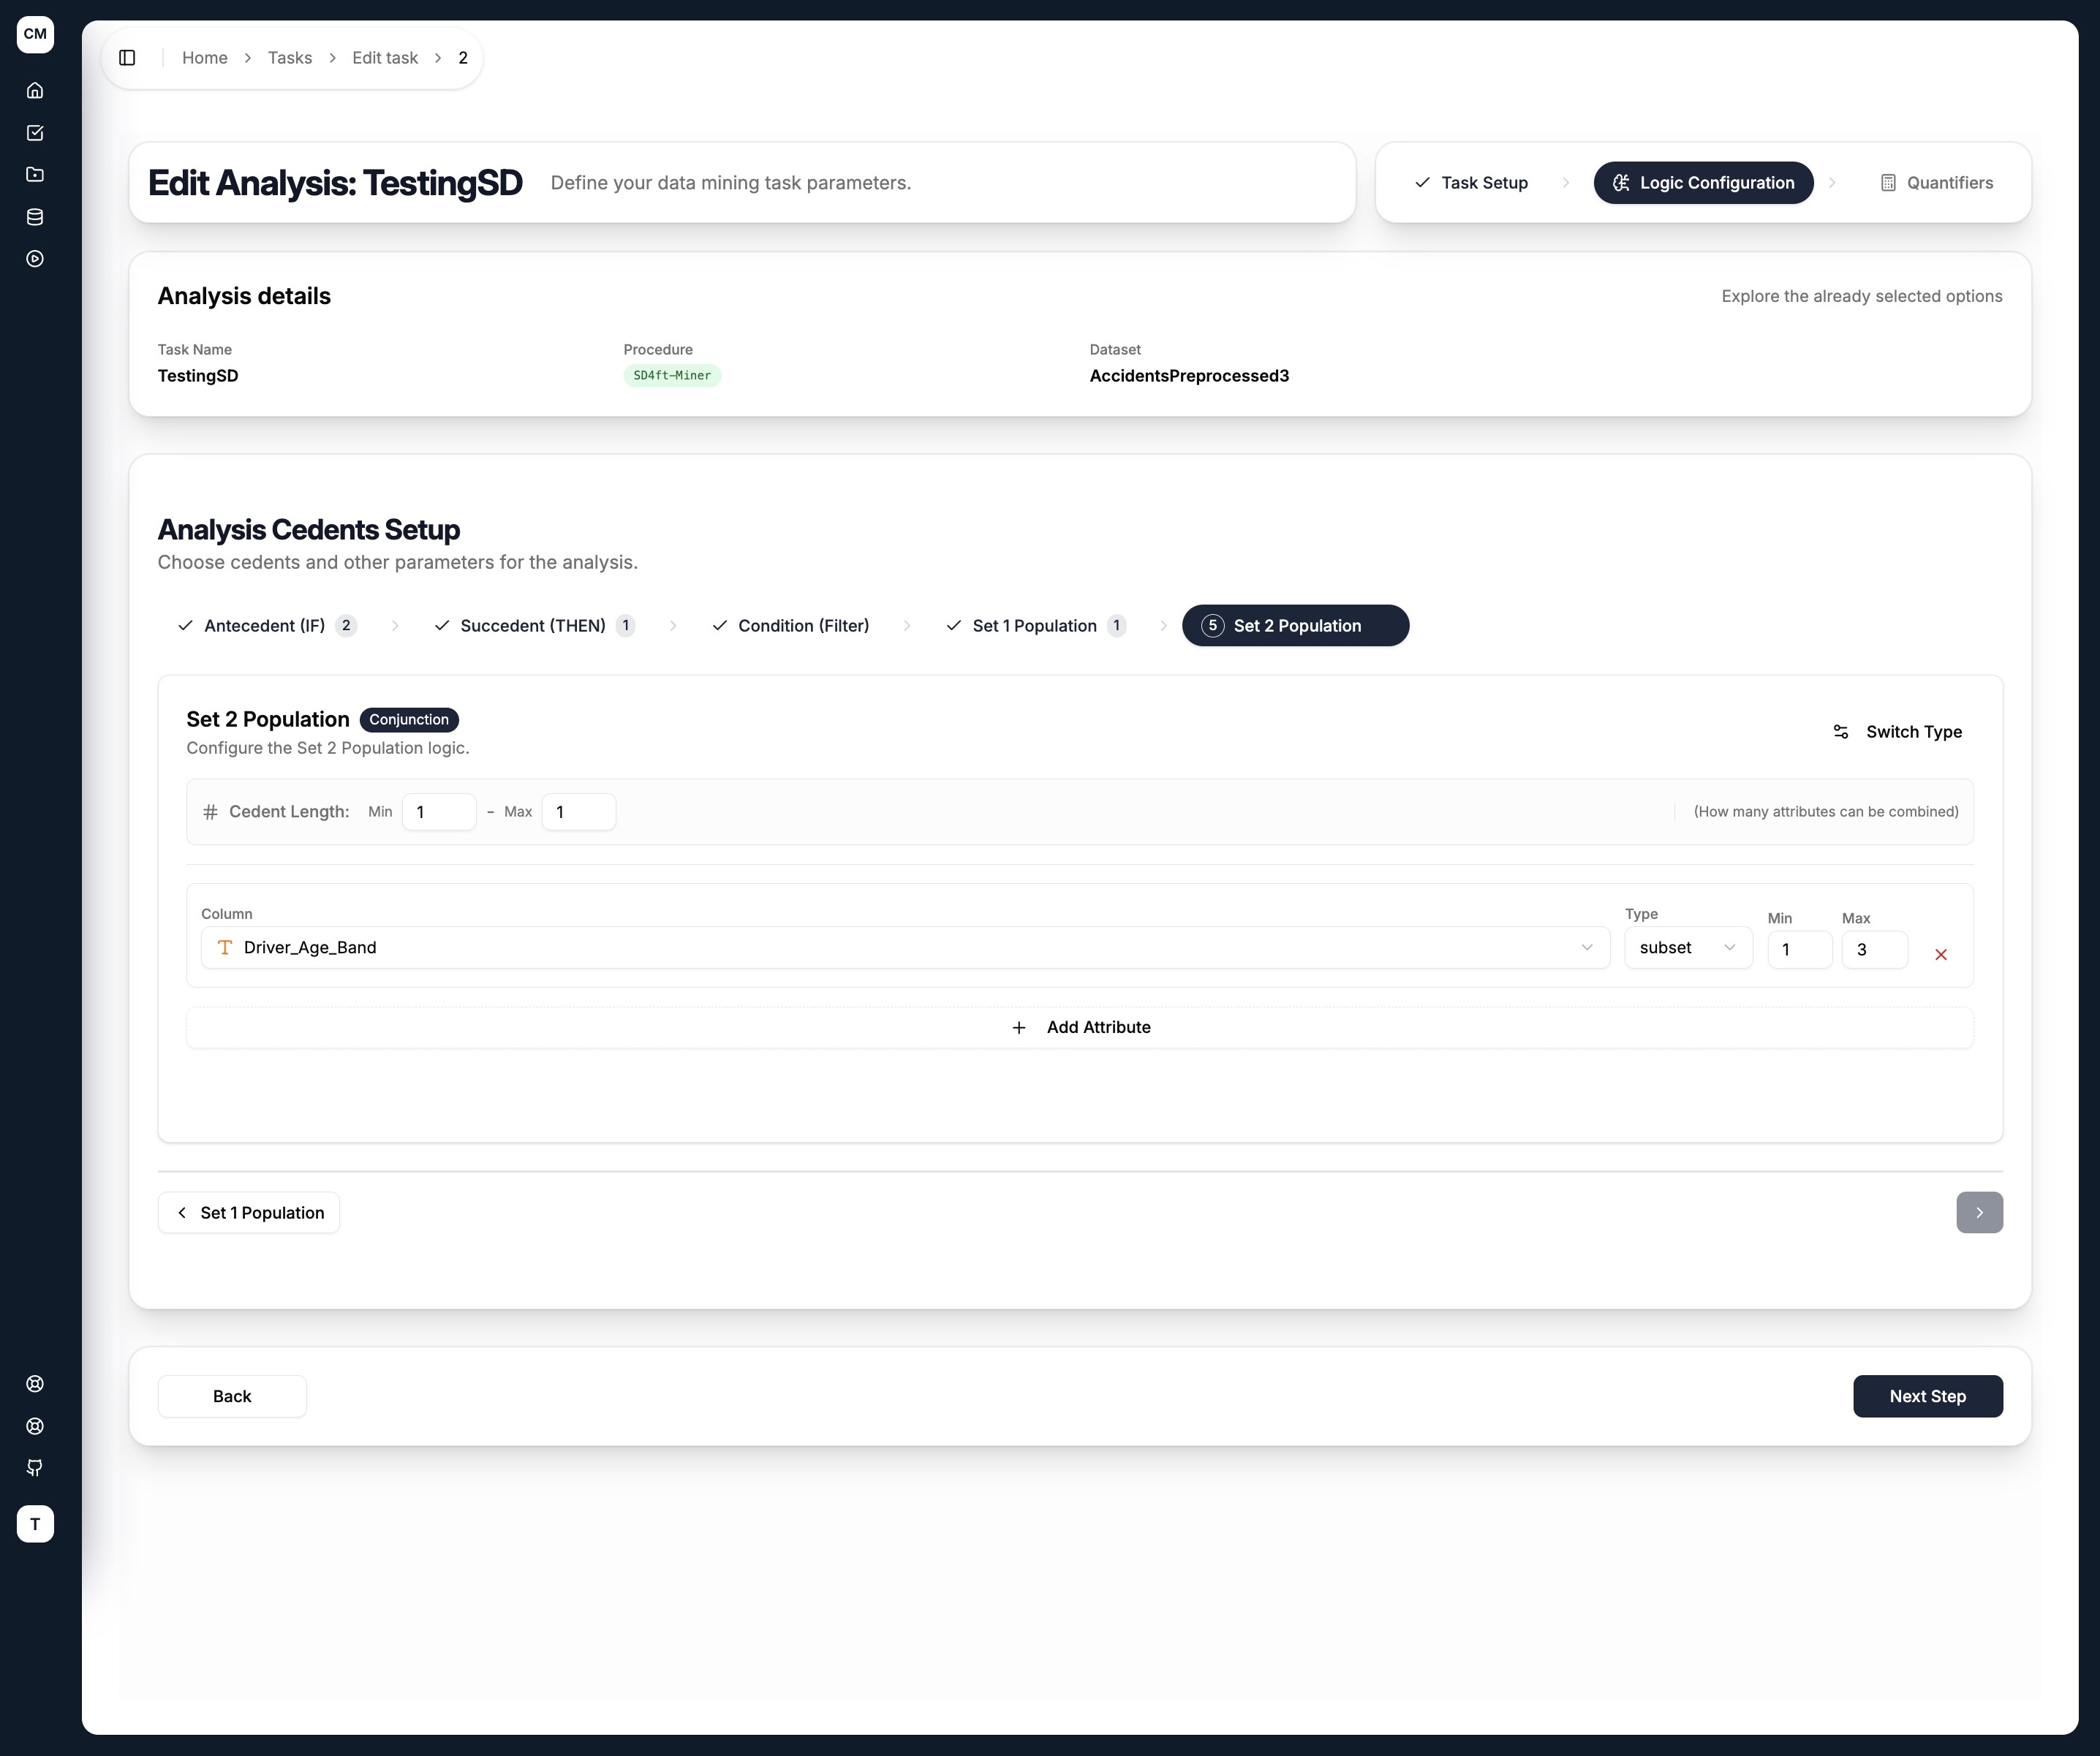Screen dimensions: 2100x1756
Task: Click the hash icon beside Cedent Length
Action: pos(210,812)
